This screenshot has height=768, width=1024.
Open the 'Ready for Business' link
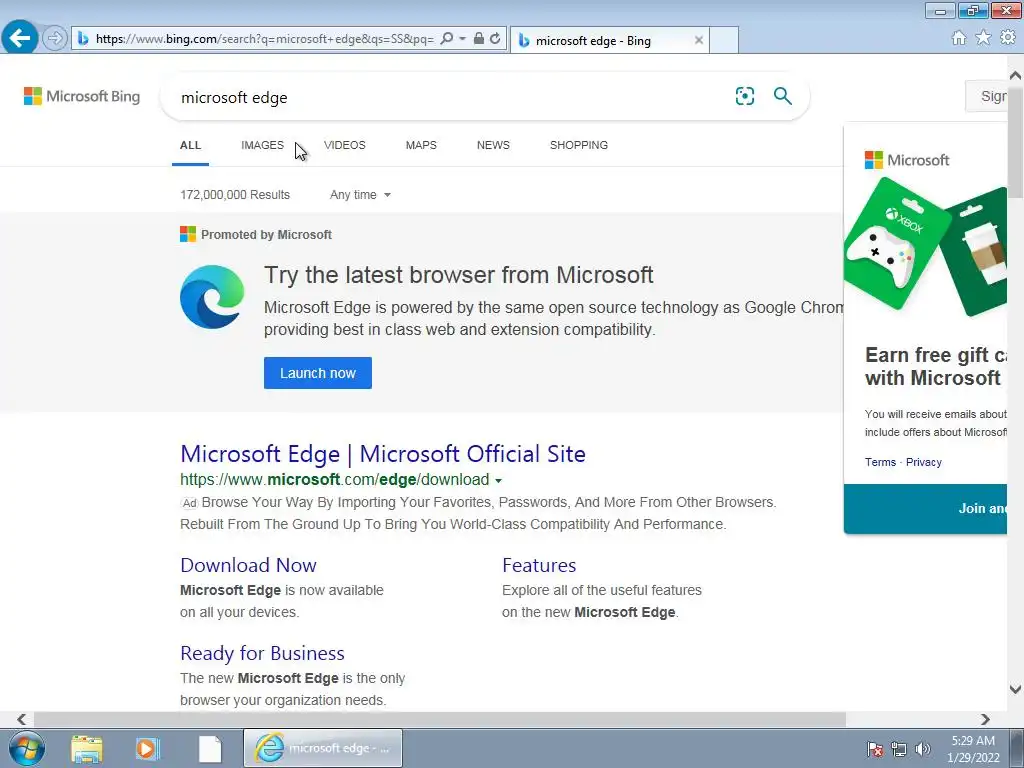coord(263,653)
